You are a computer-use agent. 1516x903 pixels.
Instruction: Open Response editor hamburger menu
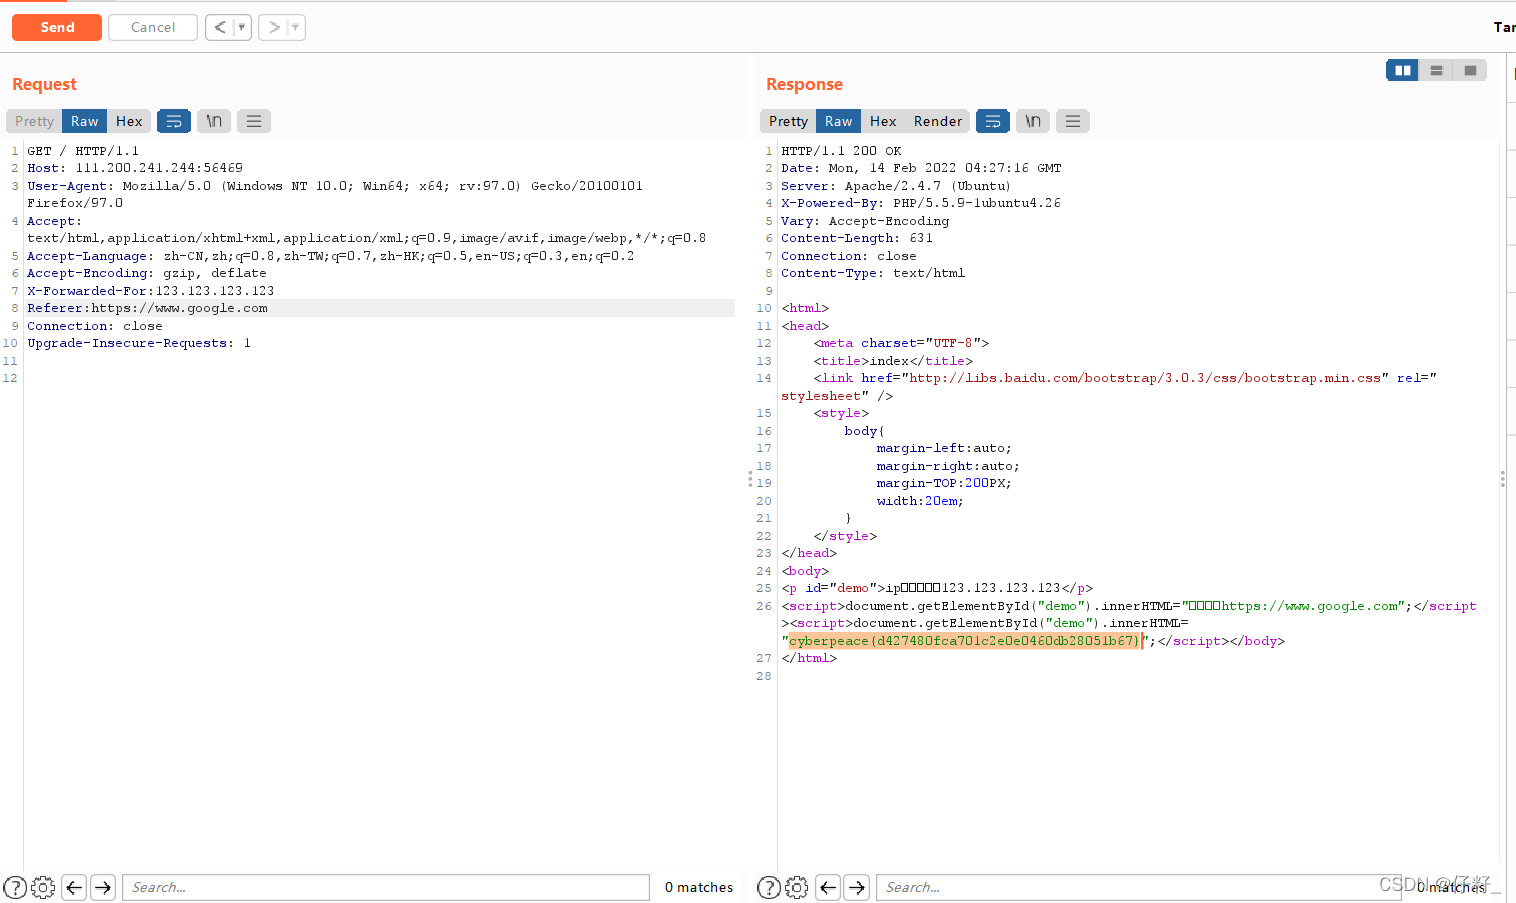tap(1073, 121)
